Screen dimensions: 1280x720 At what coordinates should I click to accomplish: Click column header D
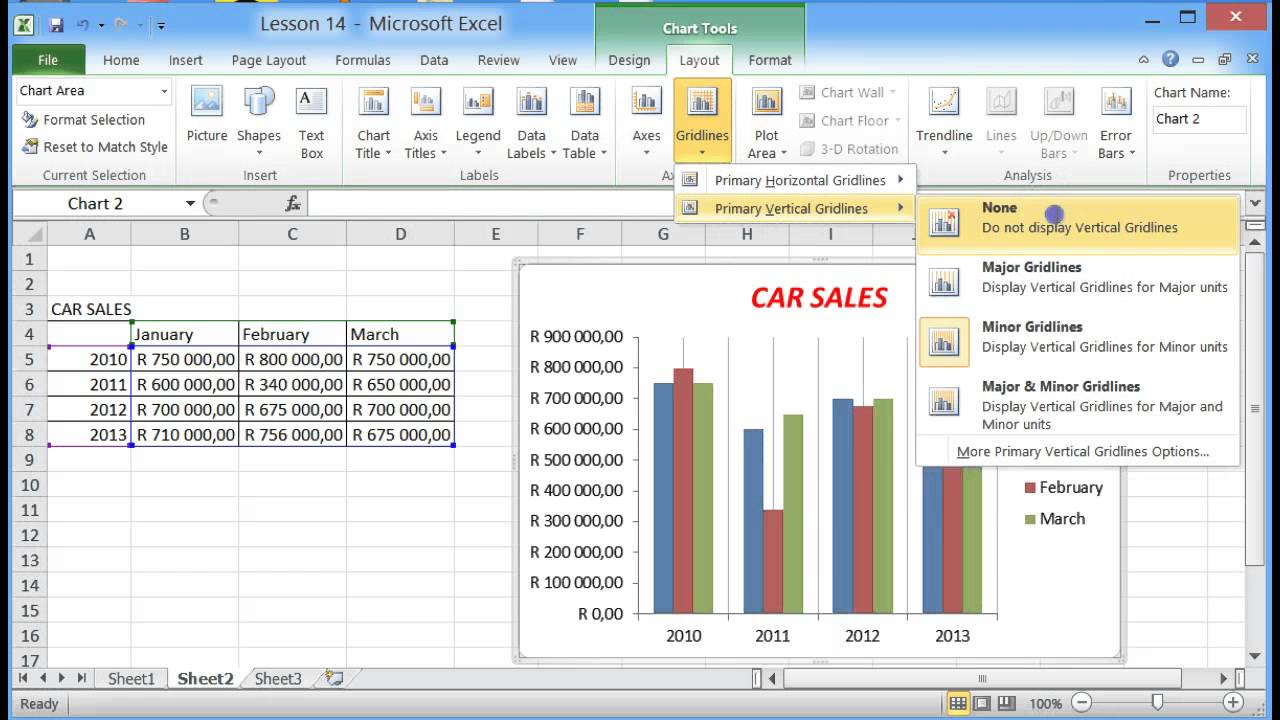[400, 234]
